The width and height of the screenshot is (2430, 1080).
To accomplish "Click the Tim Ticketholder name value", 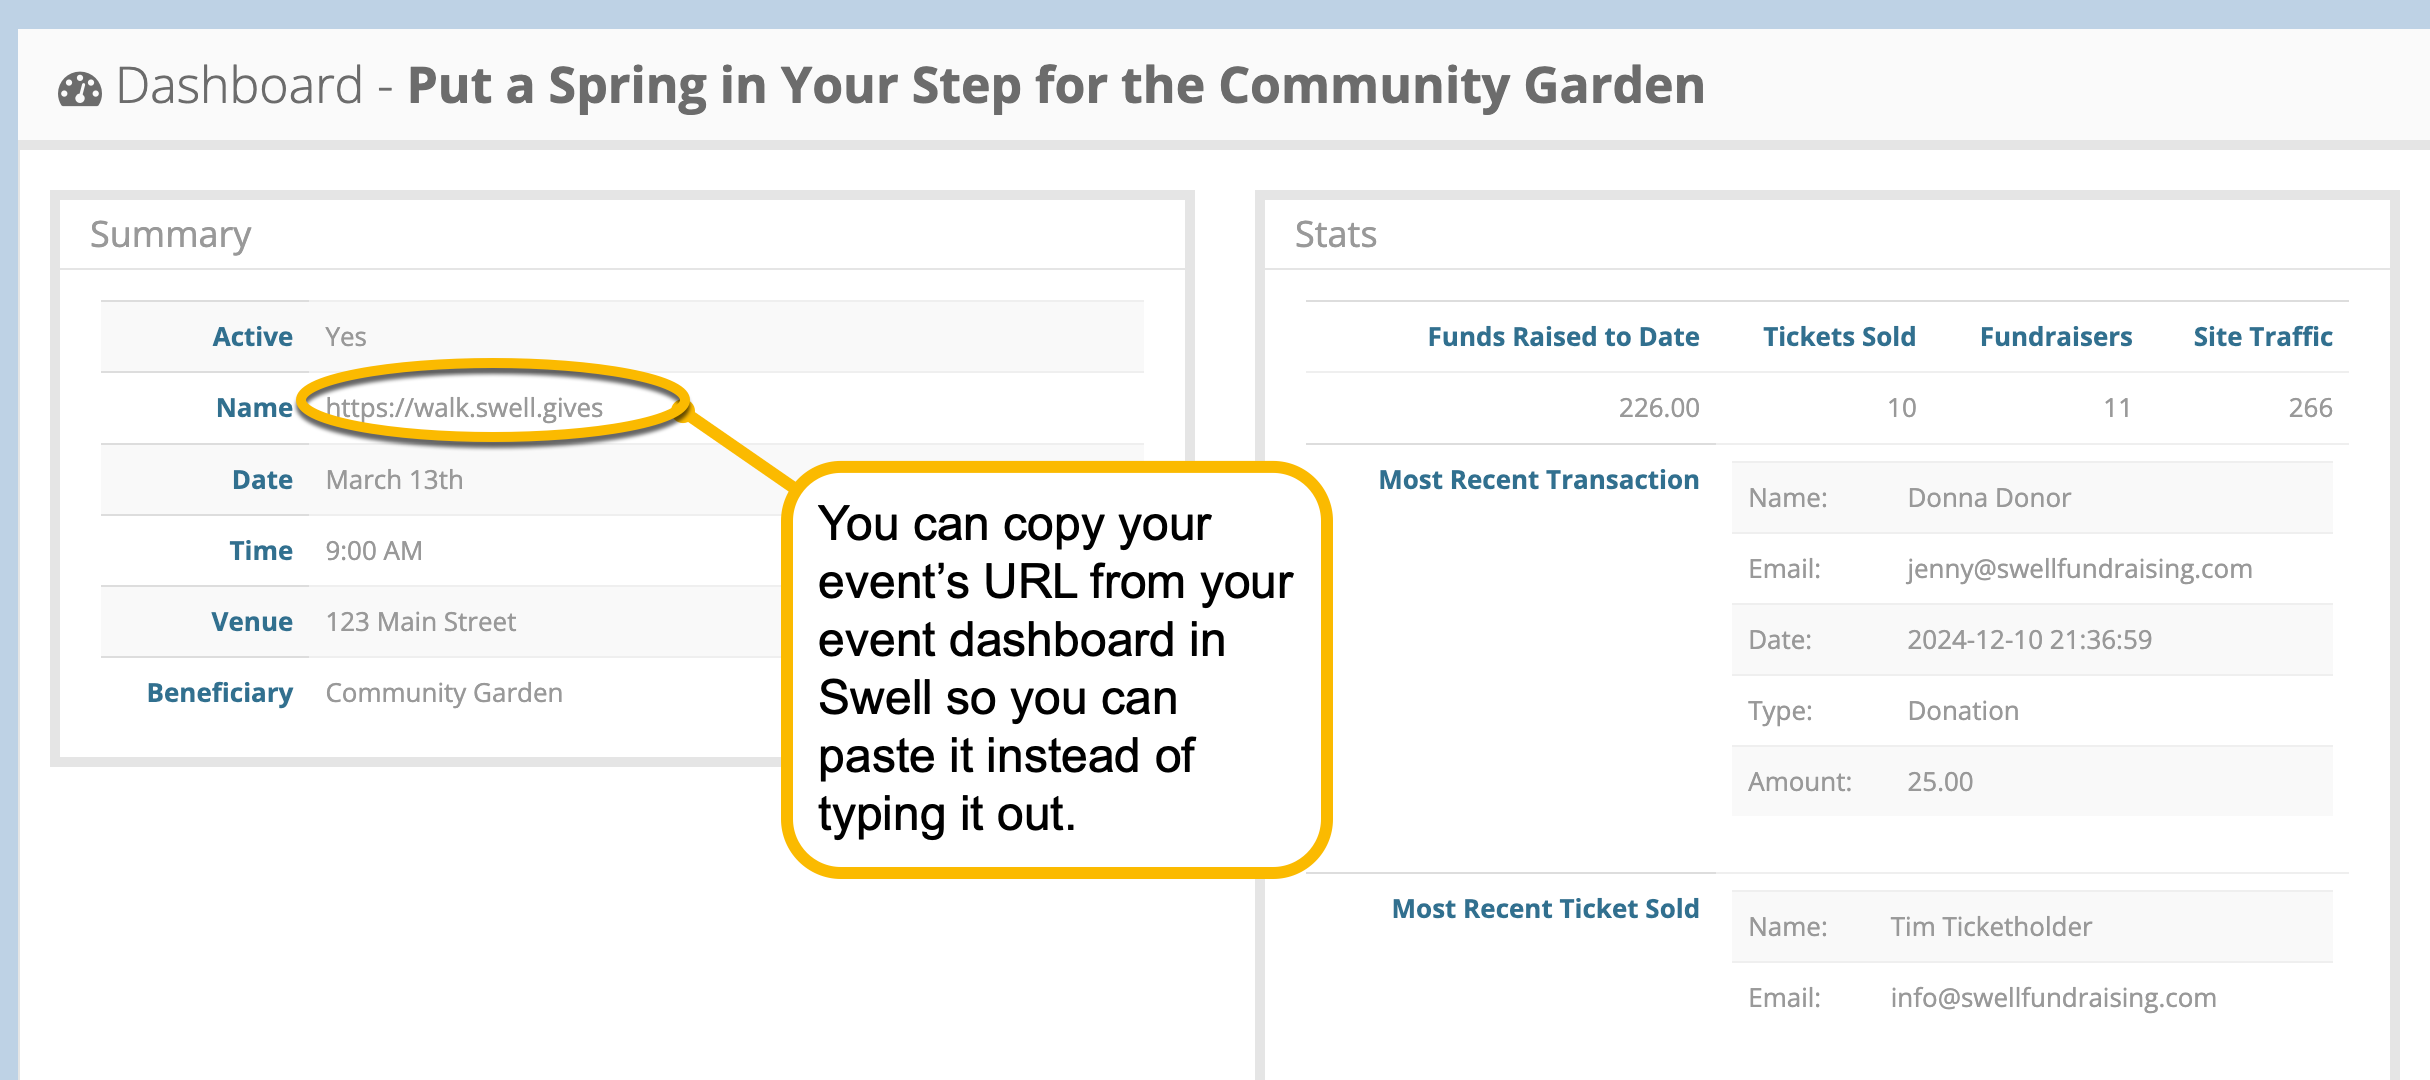I will click(x=1990, y=927).
